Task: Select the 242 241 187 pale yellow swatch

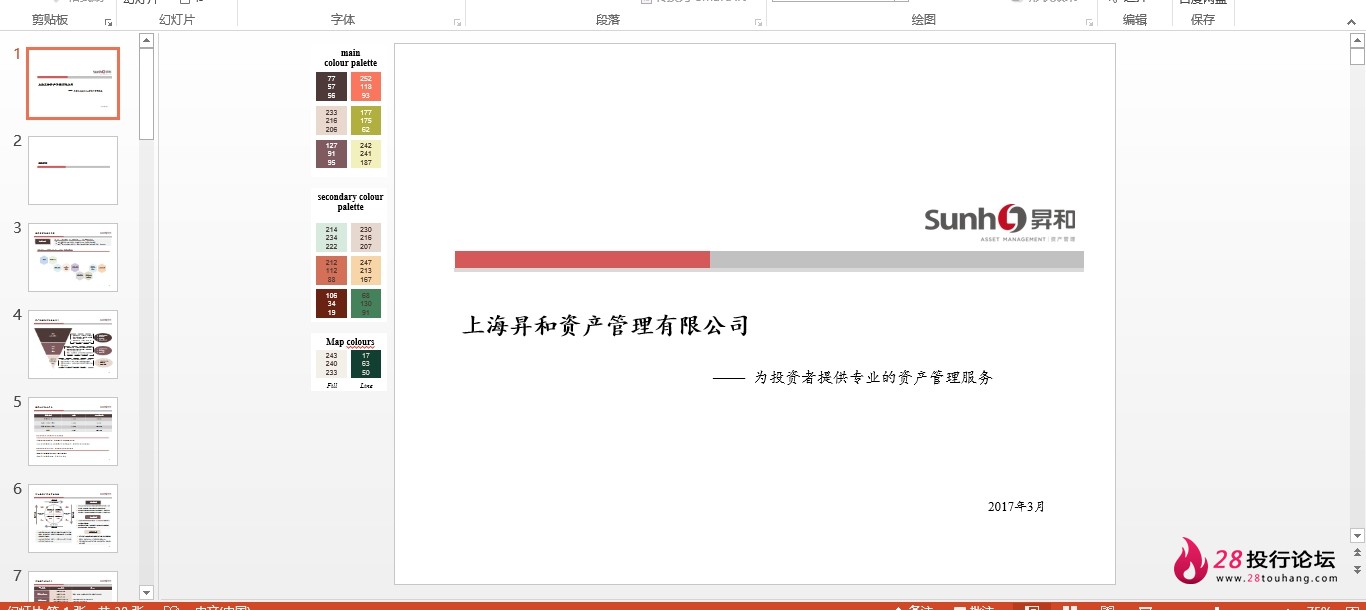Action: point(366,154)
